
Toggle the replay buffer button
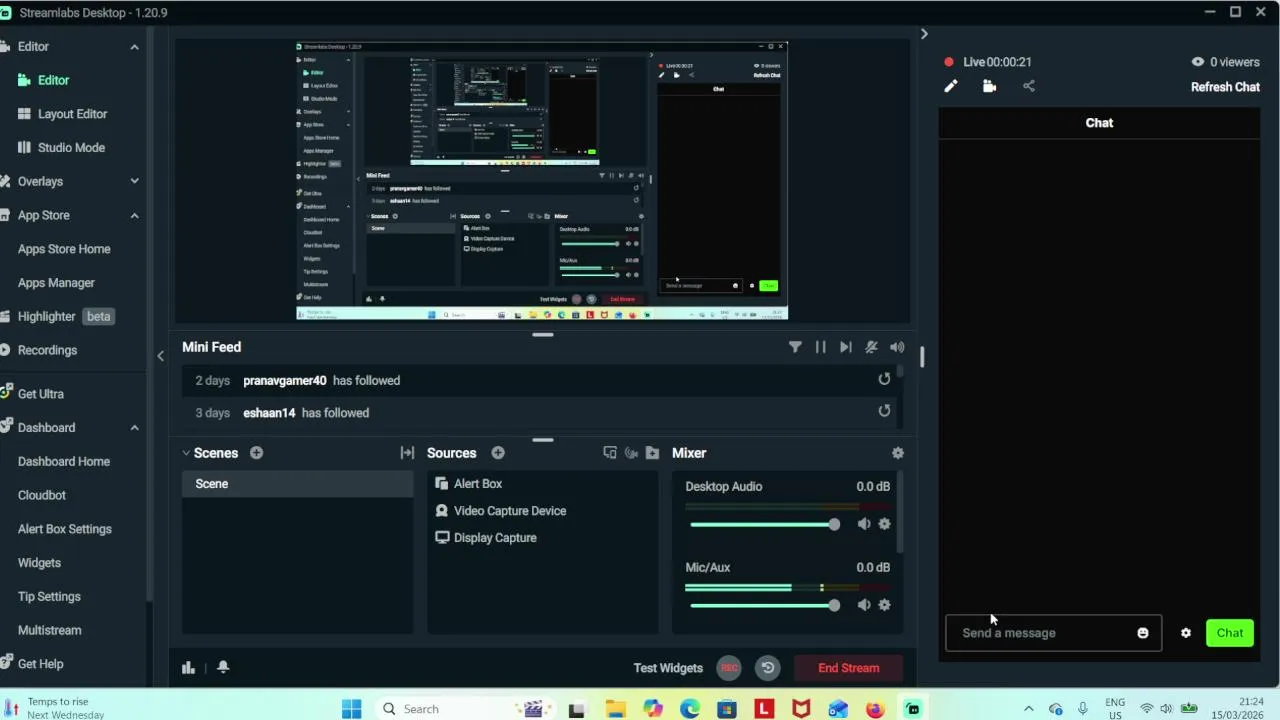coord(768,668)
